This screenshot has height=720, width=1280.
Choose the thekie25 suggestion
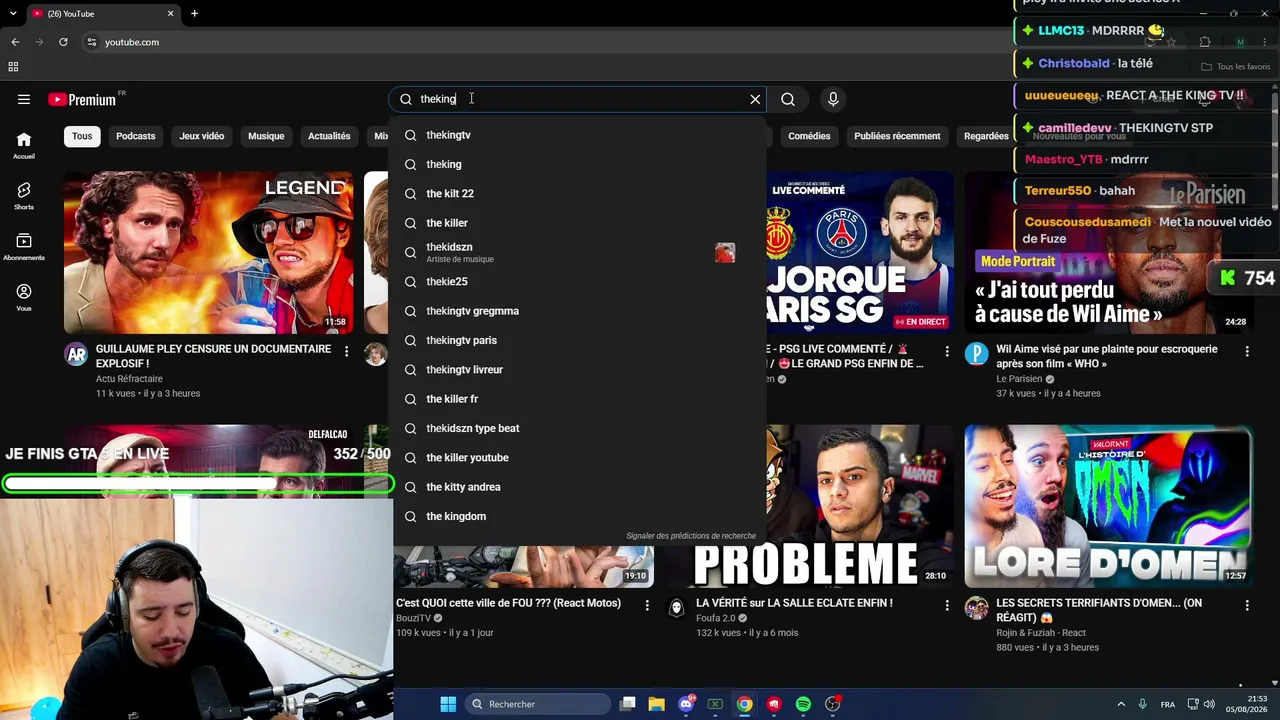578,282
